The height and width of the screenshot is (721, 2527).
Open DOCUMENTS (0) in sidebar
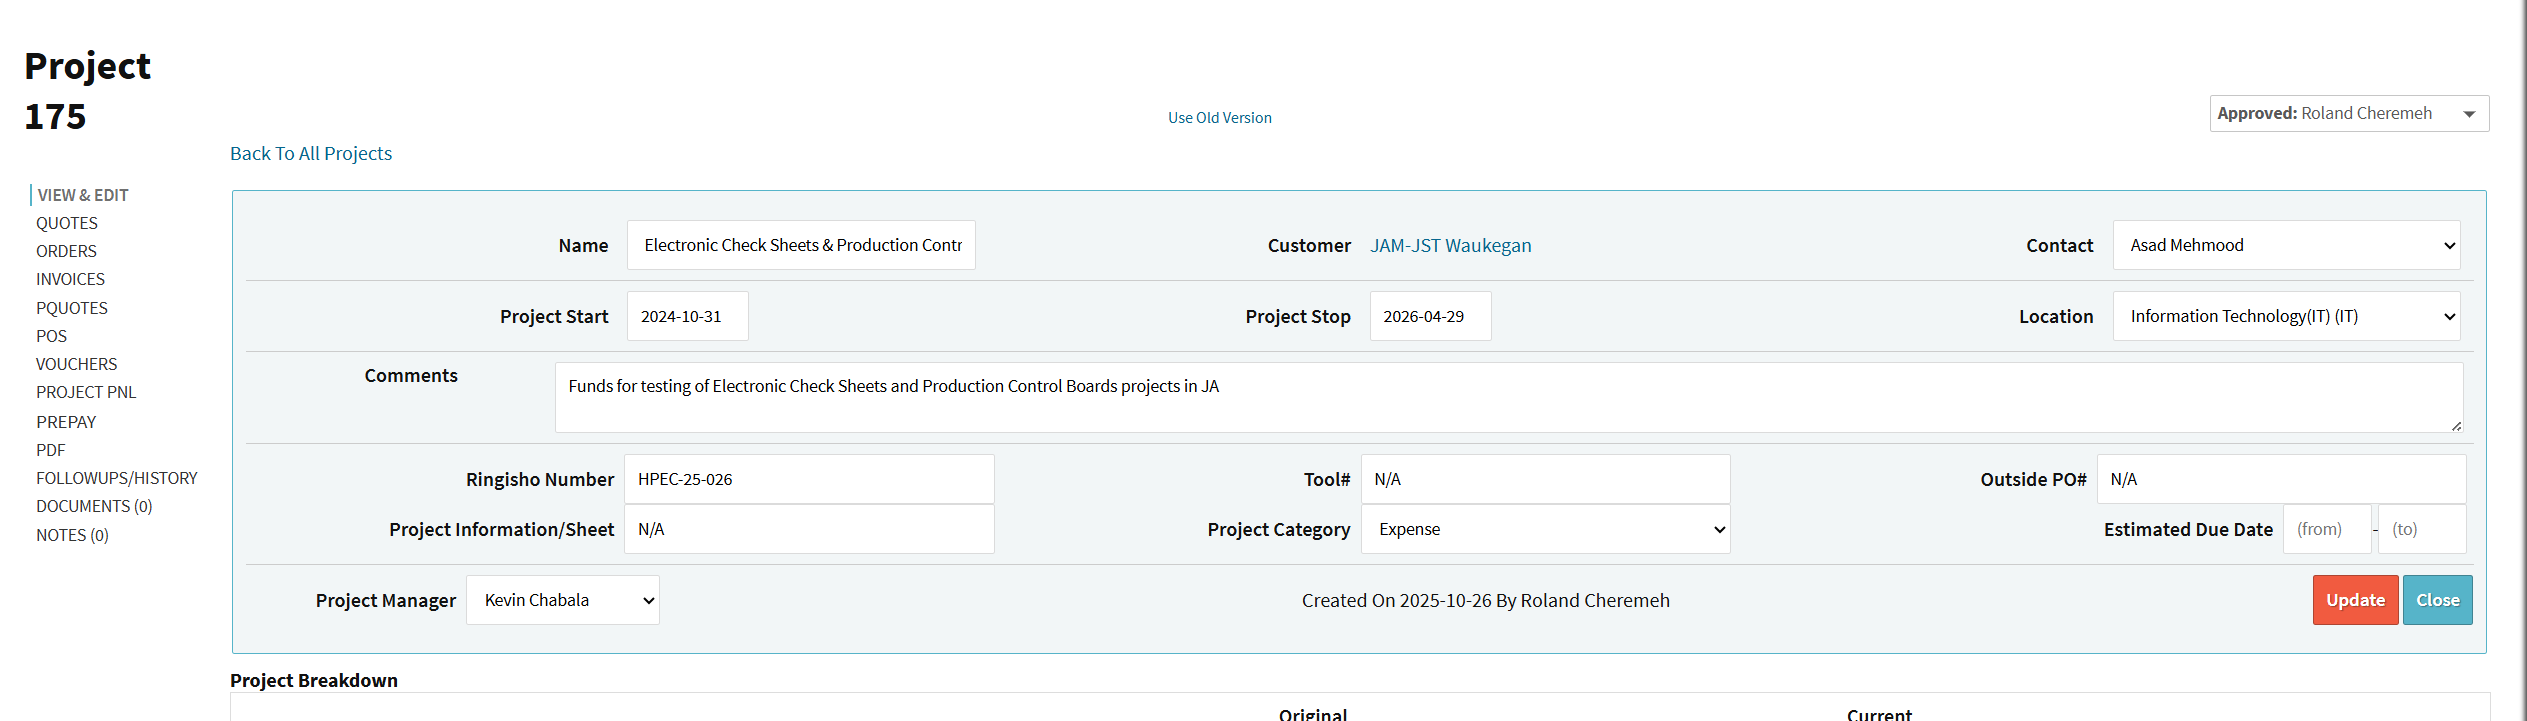[94, 507]
